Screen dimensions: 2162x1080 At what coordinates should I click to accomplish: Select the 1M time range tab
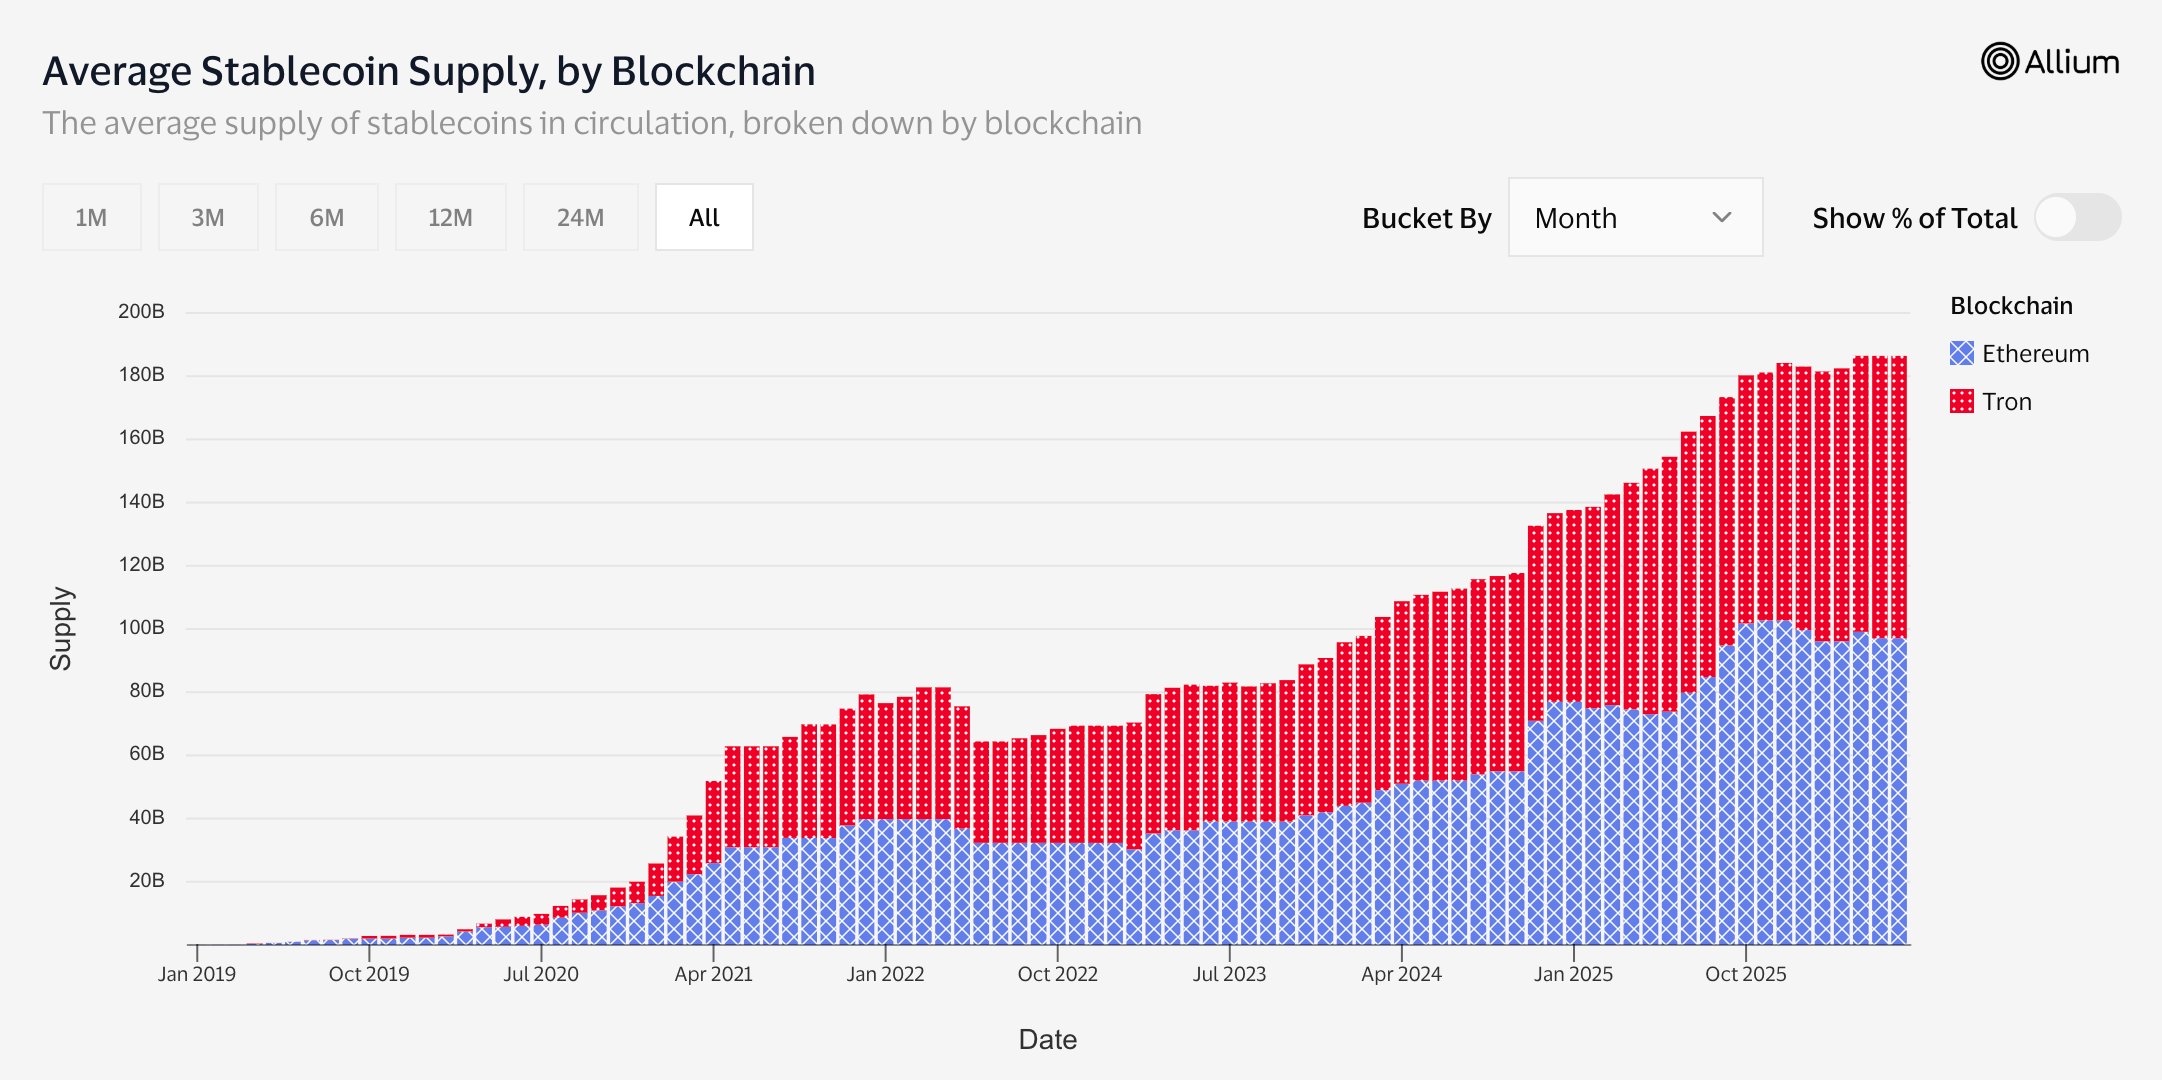coord(91,217)
